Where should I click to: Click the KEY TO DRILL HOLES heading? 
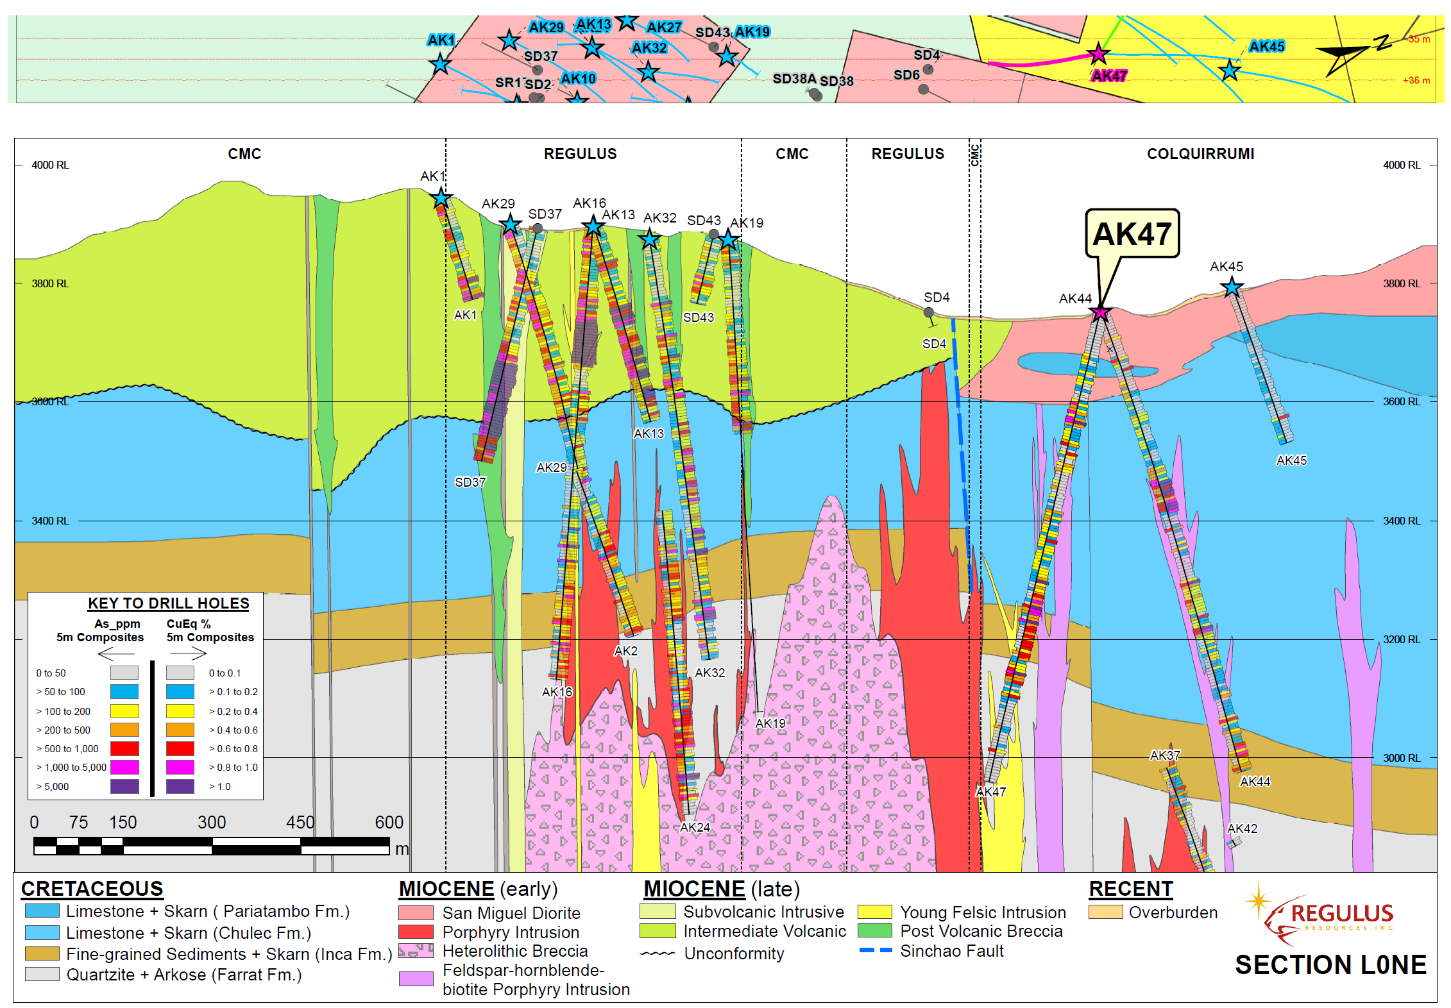[168, 603]
